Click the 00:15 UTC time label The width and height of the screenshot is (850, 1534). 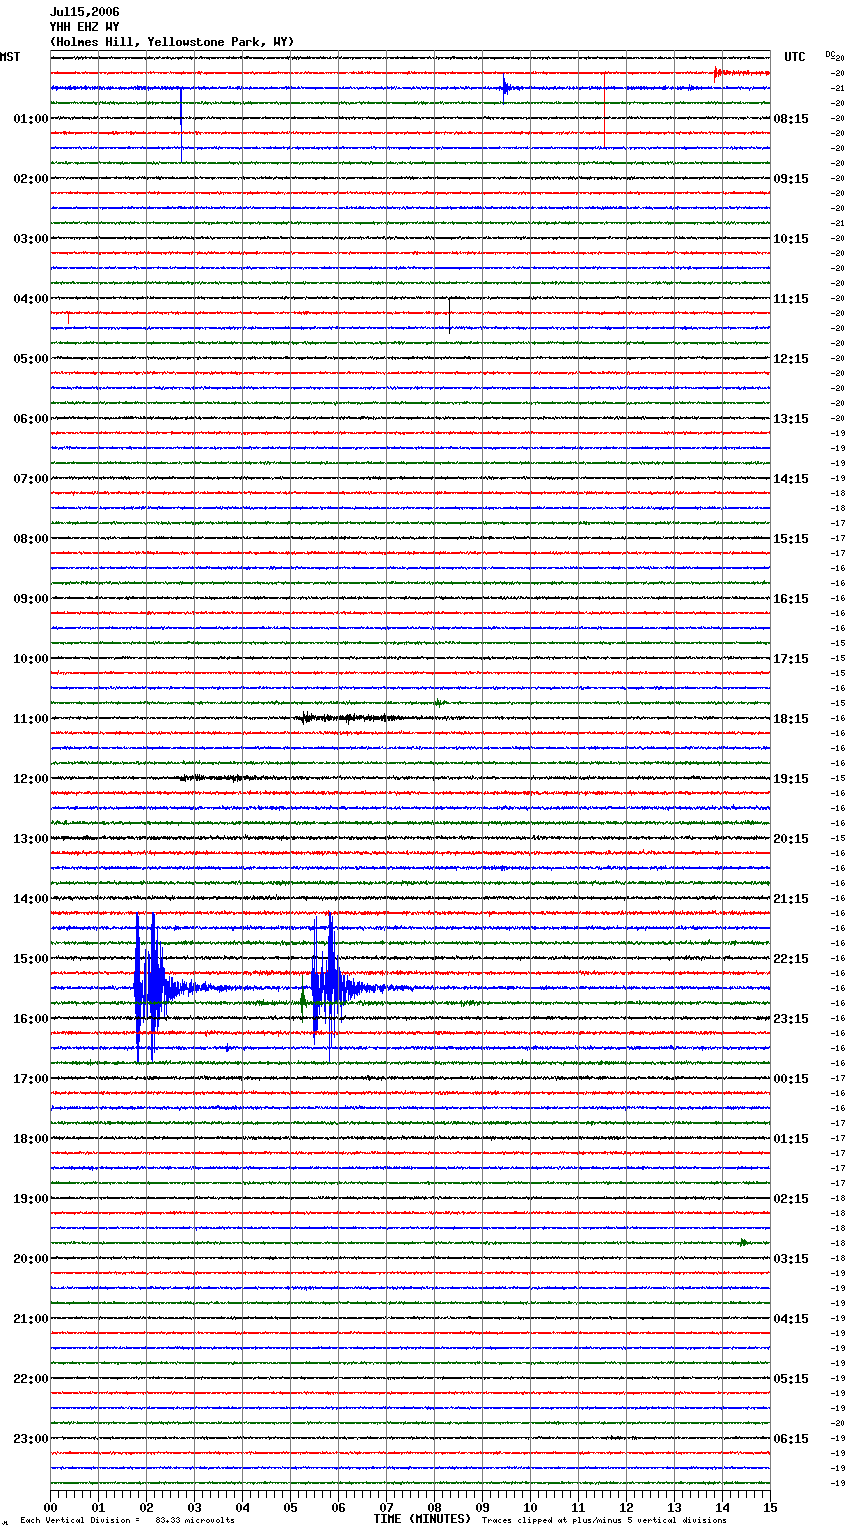tap(791, 1079)
